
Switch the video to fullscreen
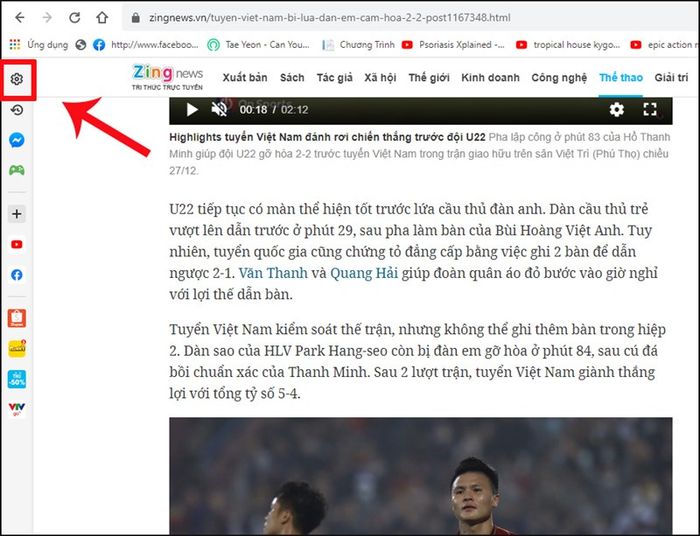(650, 109)
